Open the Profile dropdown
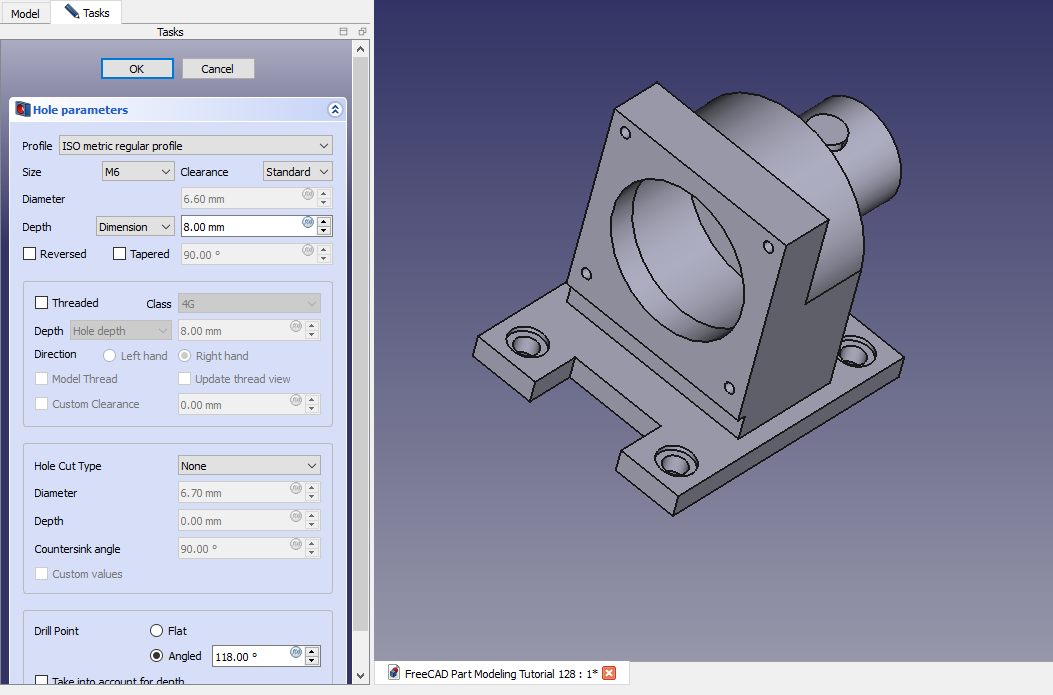1053x695 pixels. (x=195, y=146)
